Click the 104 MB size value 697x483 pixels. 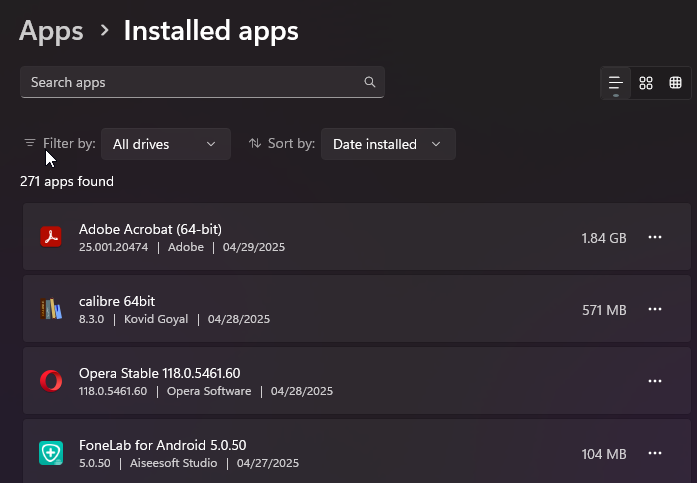click(x=604, y=454)
